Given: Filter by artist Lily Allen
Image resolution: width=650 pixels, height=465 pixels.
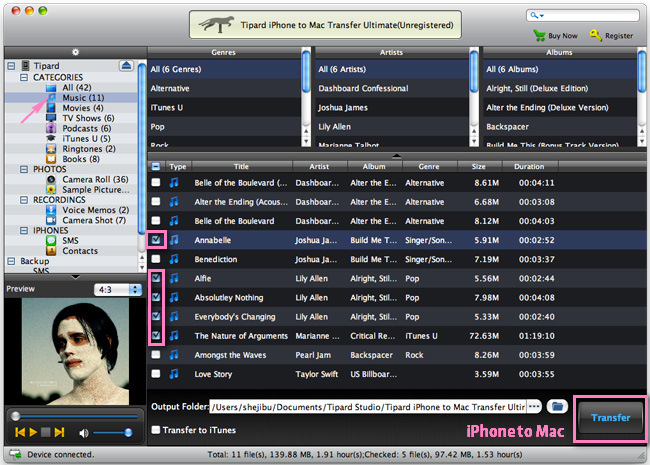Looking at the screenshot, I should click(x=392, y=127).
